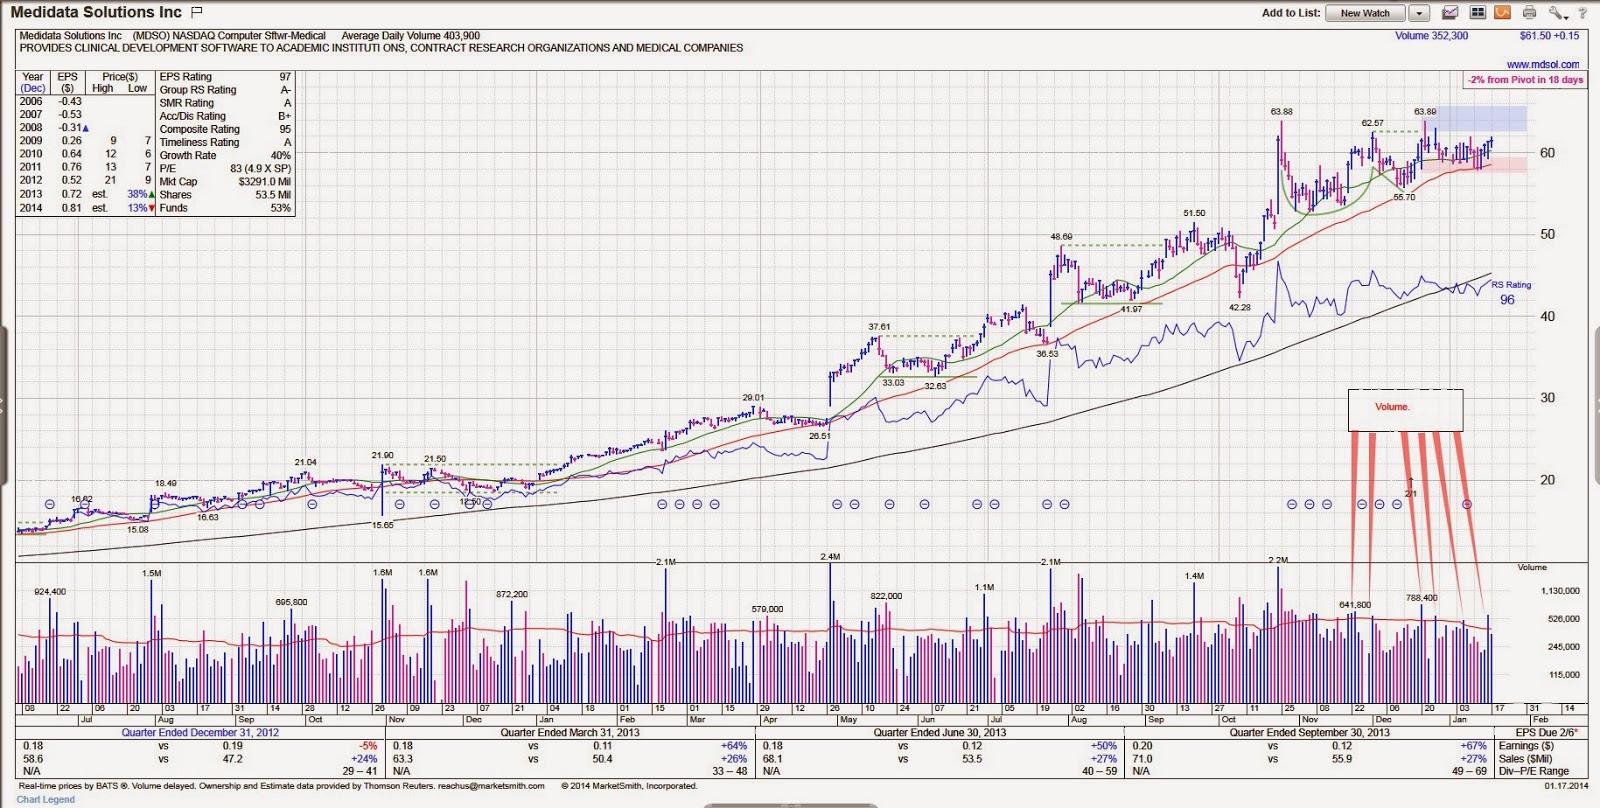This screenshot has height=808, width=1600.
Task: Click the orange curve chart icon
Action: point(1502,13)
